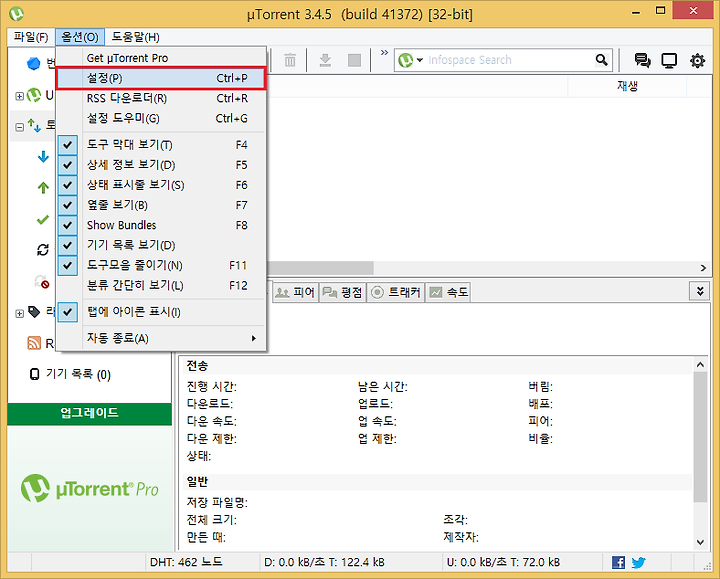Screen dimensions: 720x579
Task: Click the µTorrent title bar logo icon
Action: pyautogui.click(x=17, y=13)
